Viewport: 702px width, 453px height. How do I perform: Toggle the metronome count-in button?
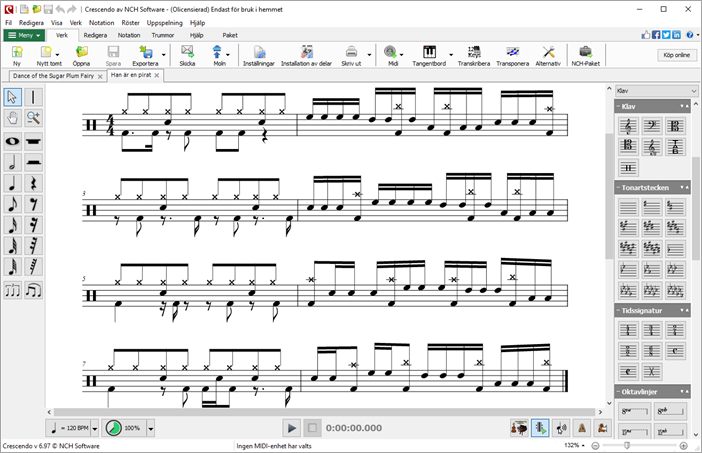(x=603, y=428)
